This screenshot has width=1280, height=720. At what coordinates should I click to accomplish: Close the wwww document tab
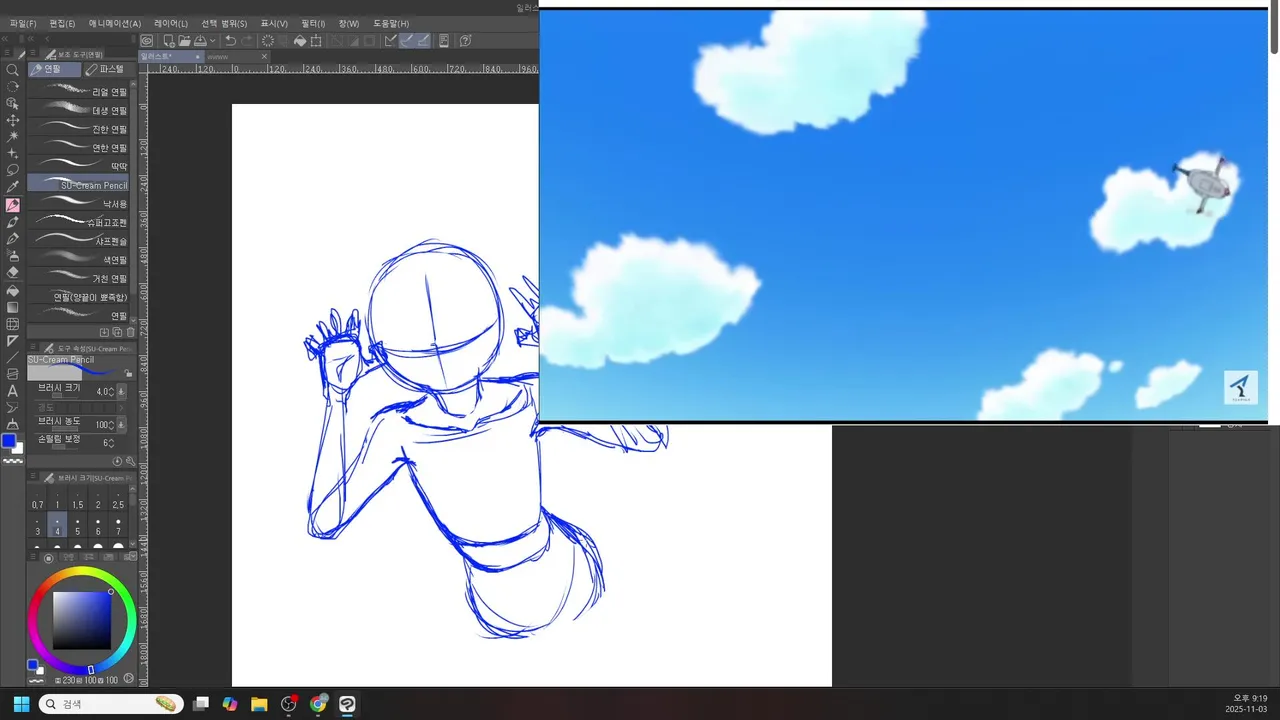coord(265,57)
